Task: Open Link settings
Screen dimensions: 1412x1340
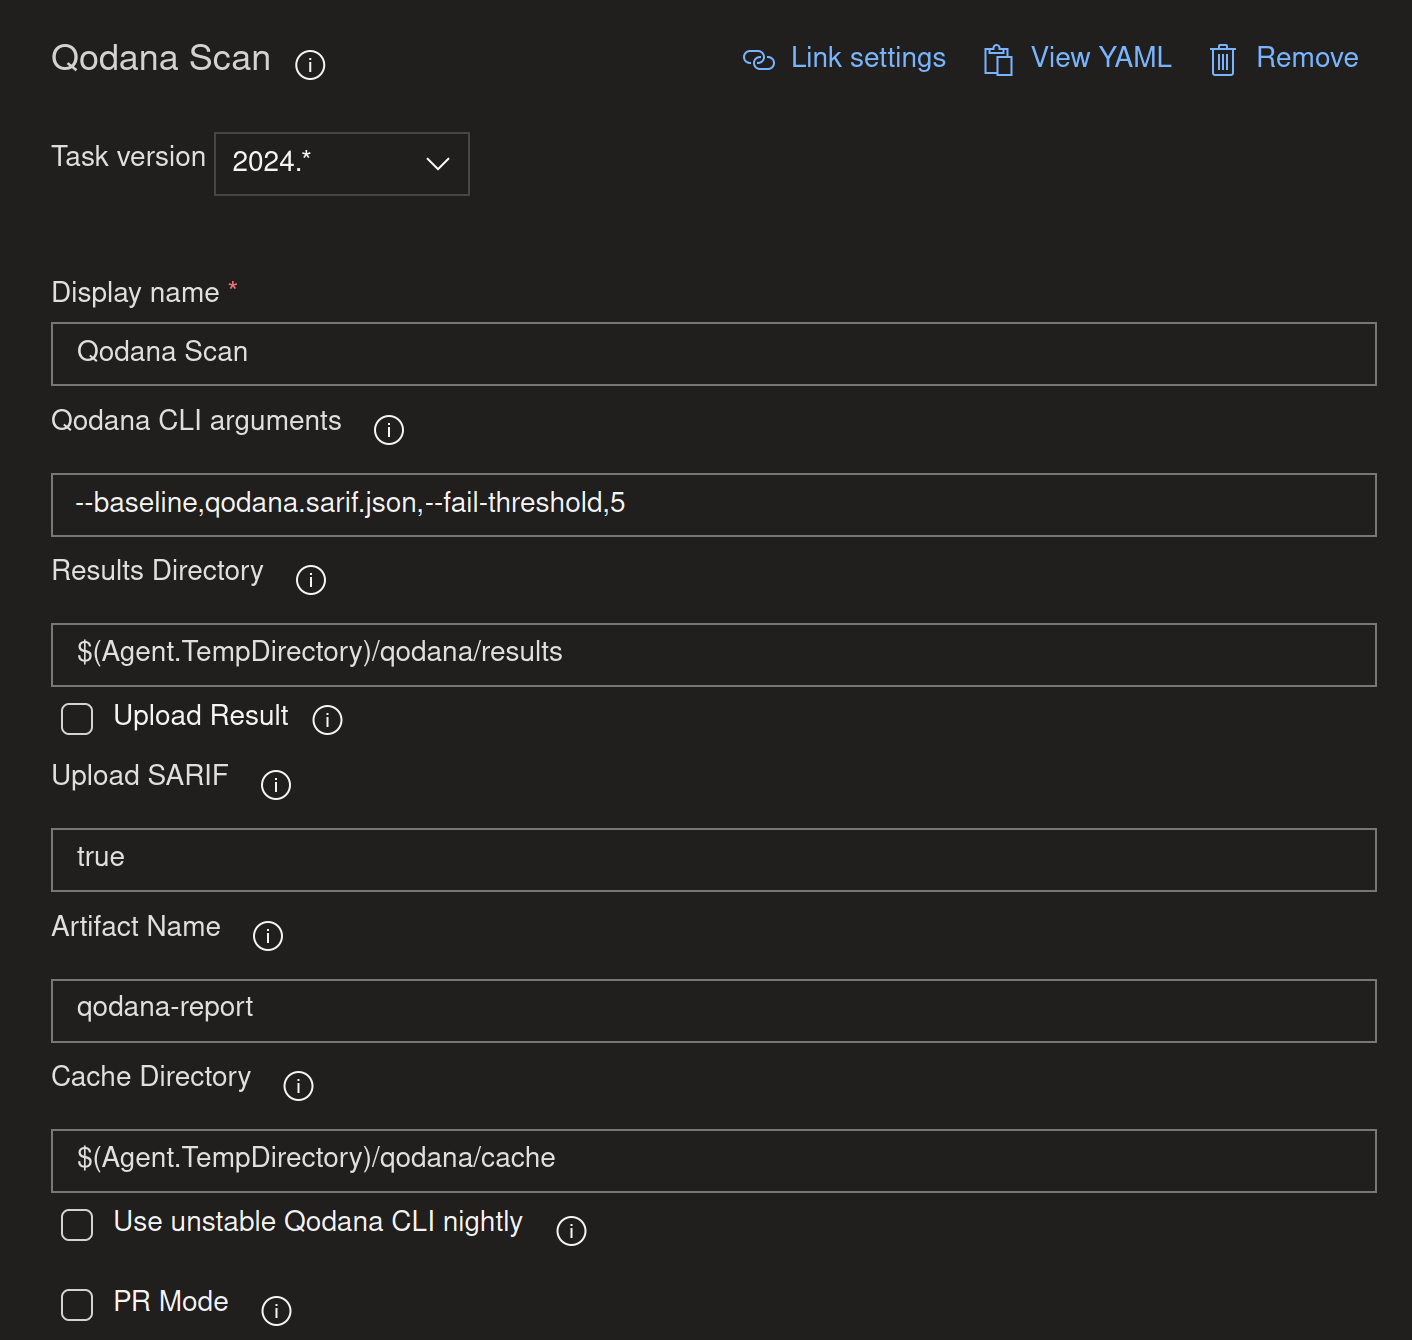Action: coord(845,58)
